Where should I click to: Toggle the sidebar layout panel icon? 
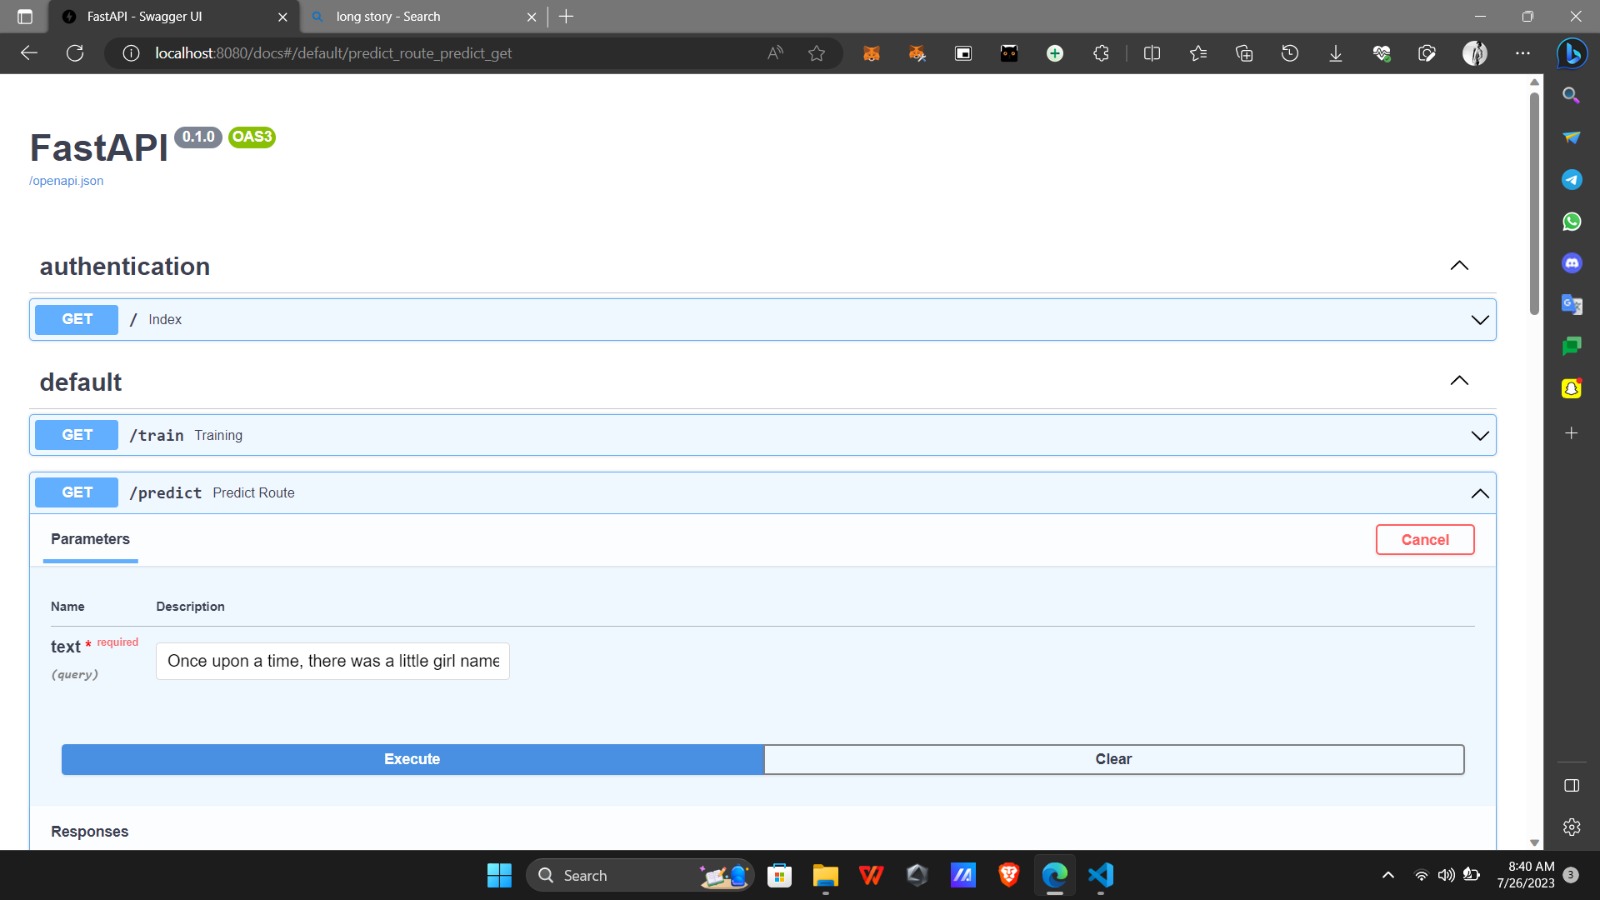[1572, 785]
